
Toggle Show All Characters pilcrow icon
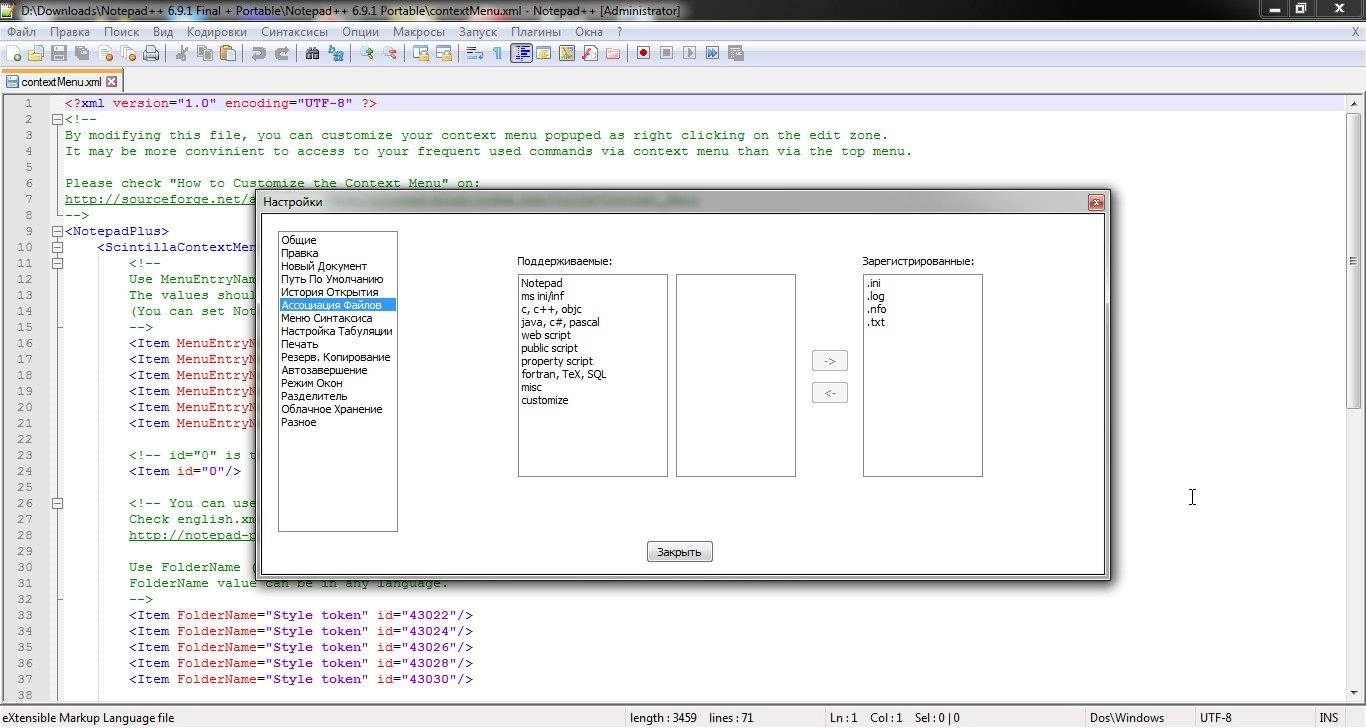click(498, 54)
